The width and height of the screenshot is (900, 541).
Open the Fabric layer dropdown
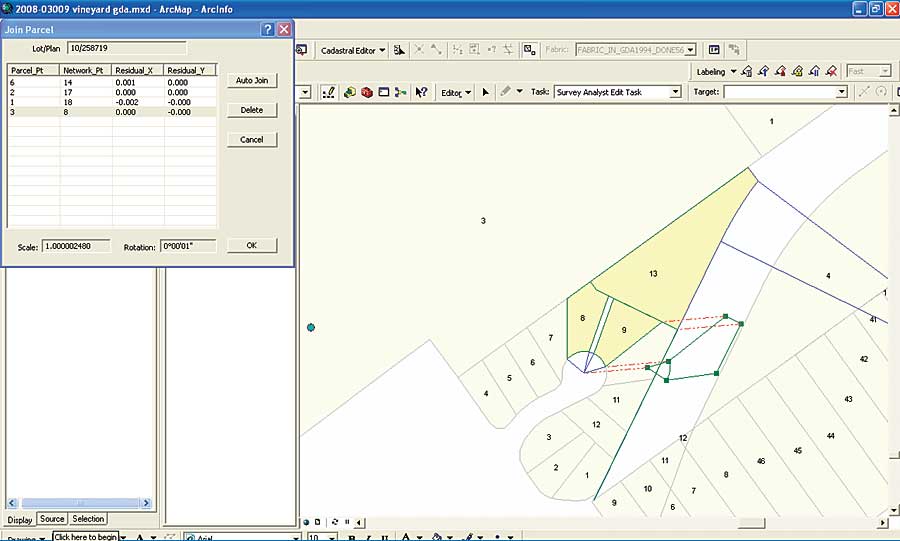(691, 50)
